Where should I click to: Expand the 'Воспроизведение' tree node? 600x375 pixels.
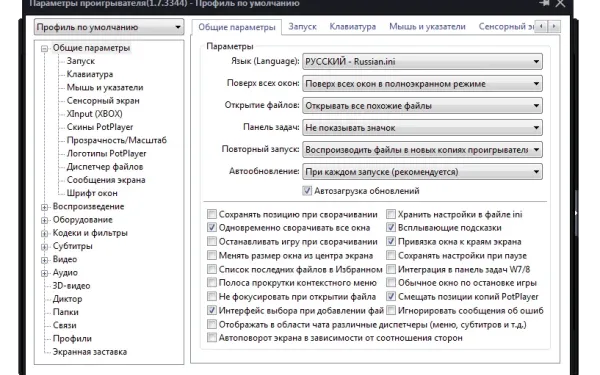(44, 207)
